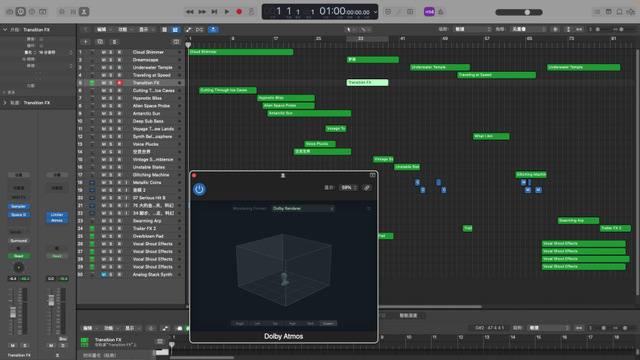640x360 pixels.
Task: Collapse the Transition FX region inspector
Action: (5, 29)
